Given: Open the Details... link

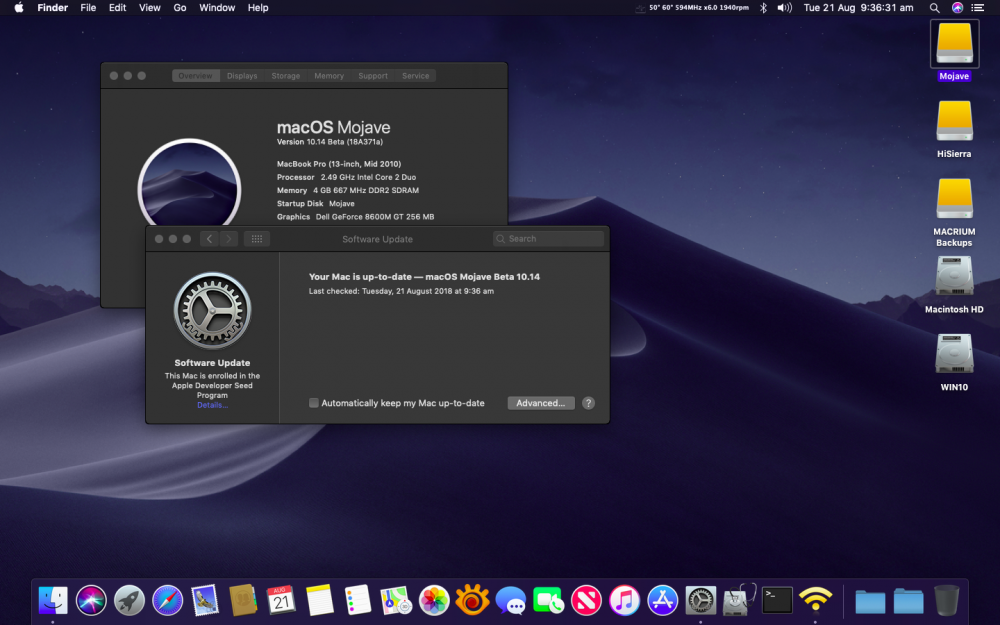Looking at the screenshot, I should tap(212, 405).
